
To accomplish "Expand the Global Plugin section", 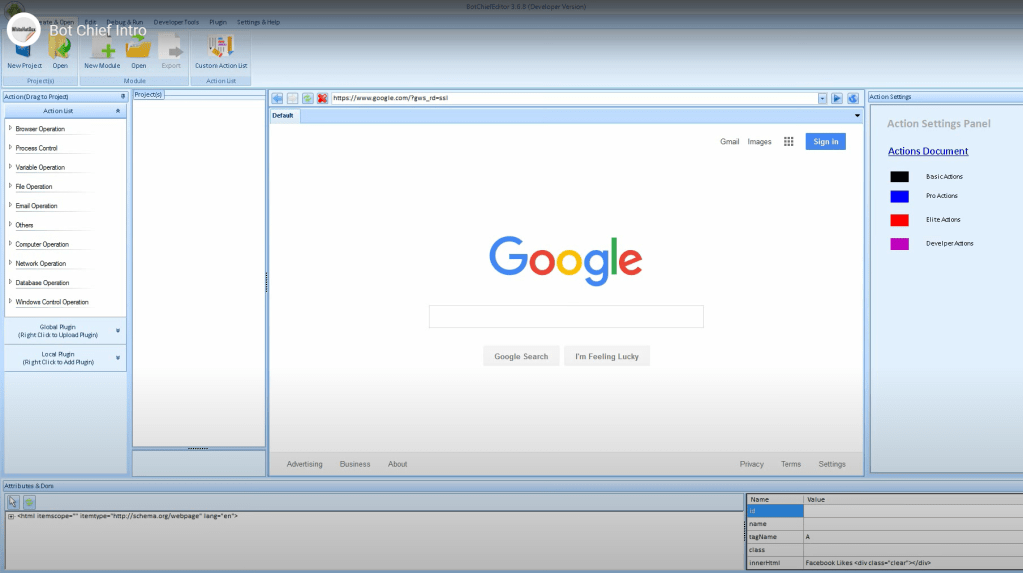I will (117, 330).
